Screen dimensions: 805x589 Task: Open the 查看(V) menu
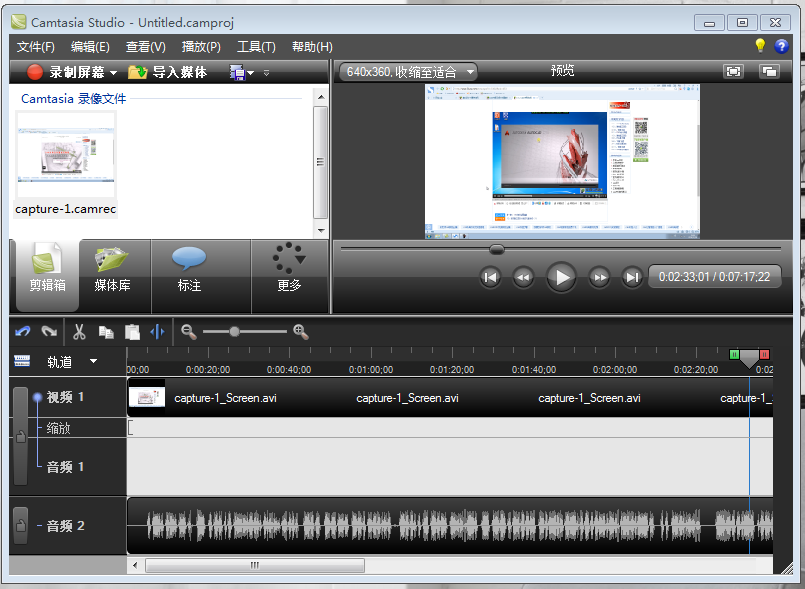(x=146, y=47)
